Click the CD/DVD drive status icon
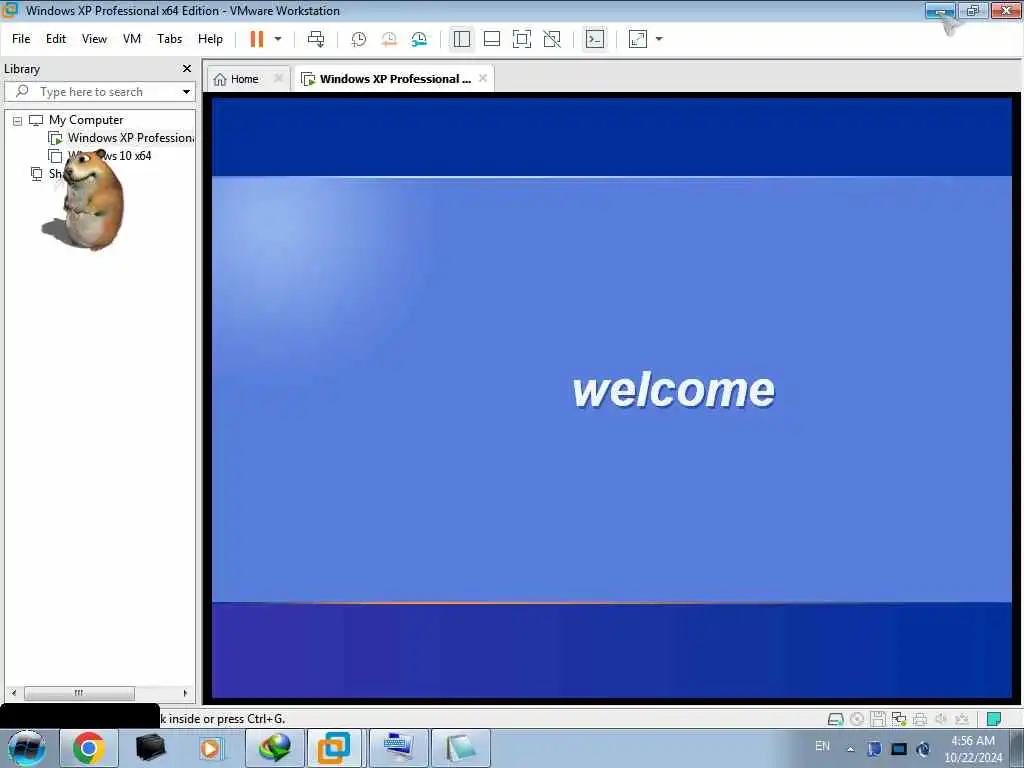This screenshot has width=1024, height=768. [857, 720]
